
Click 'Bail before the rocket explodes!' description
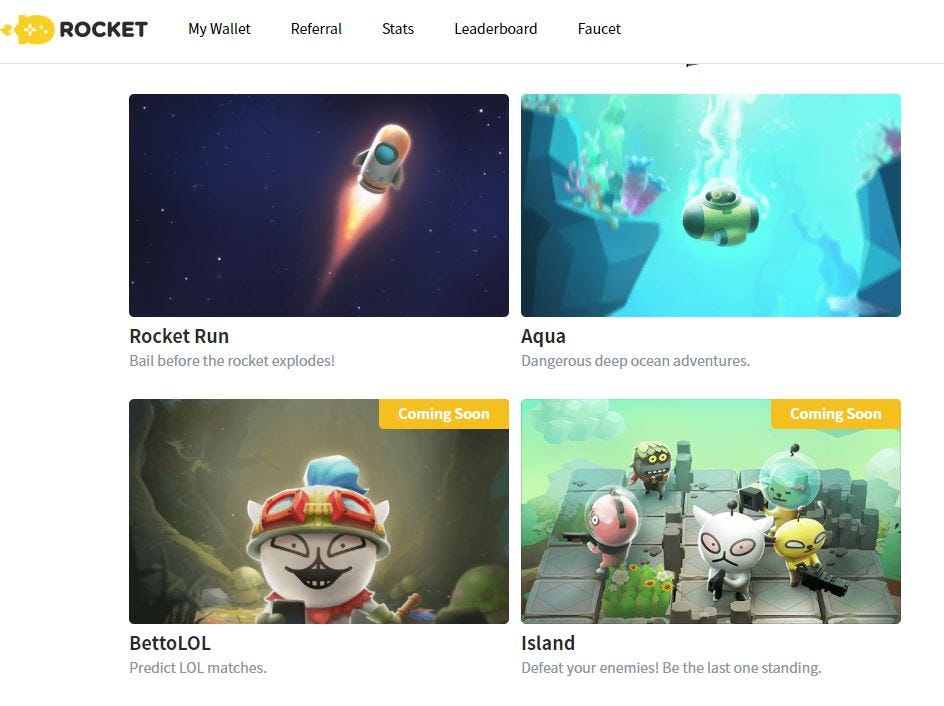[232, 361]
